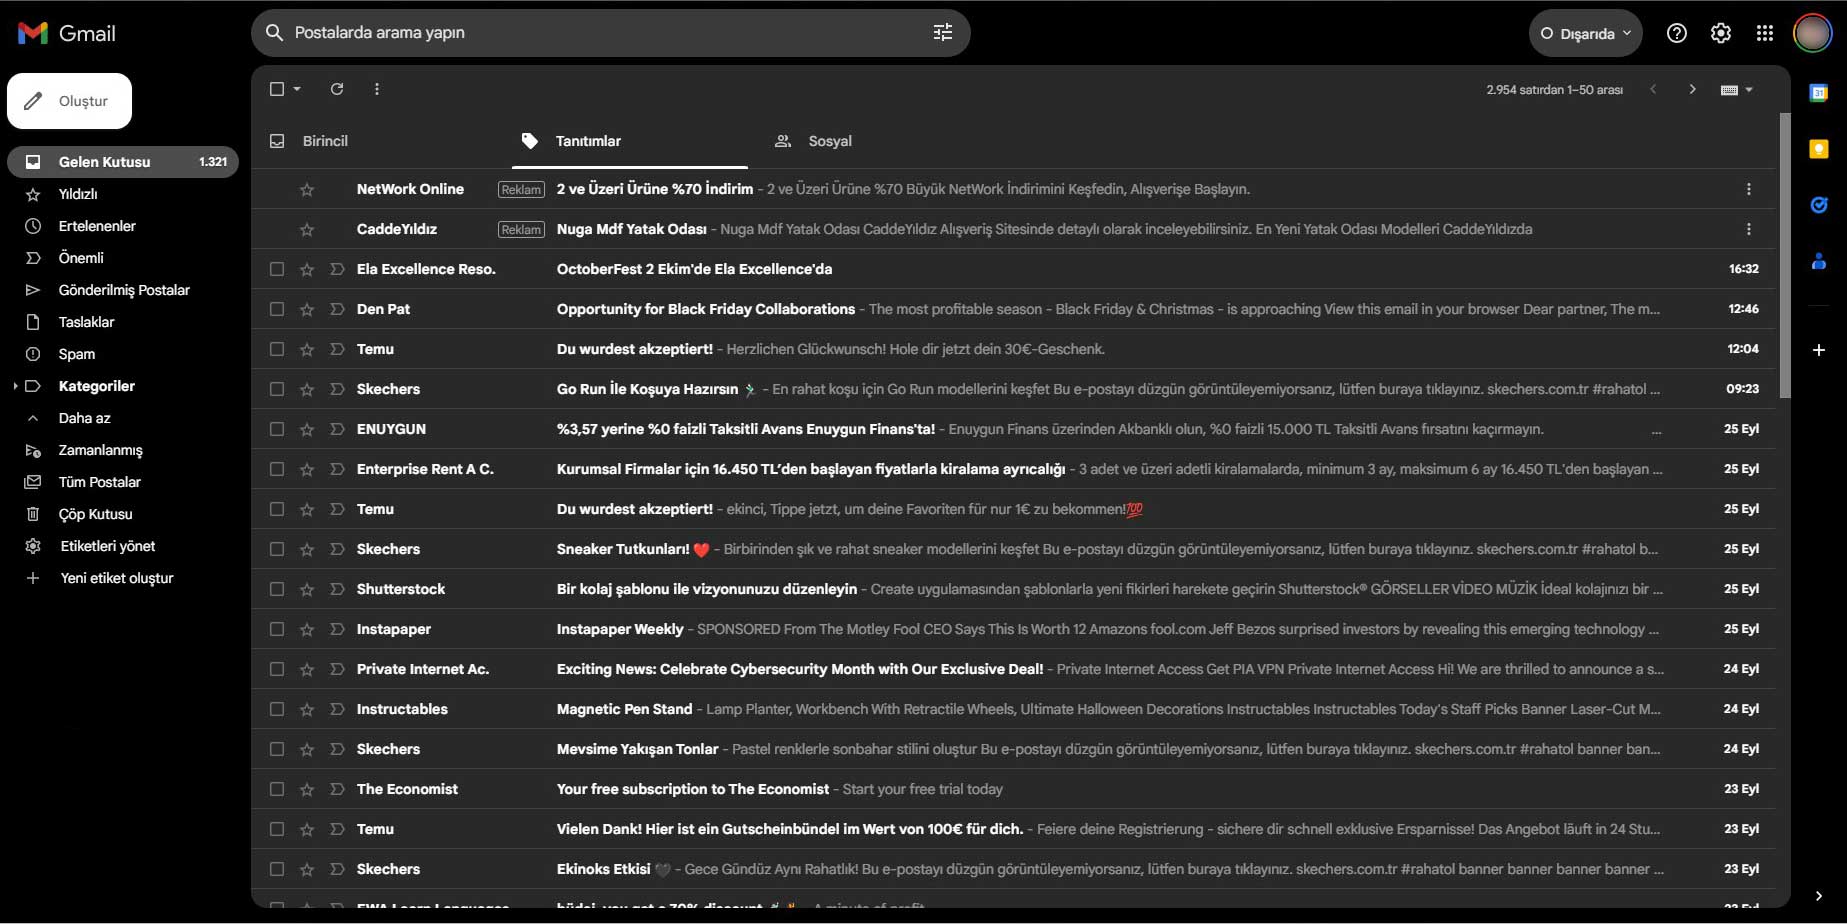Click the vertical scrollbar of mail list
The height and width of the screenshot is (924, 1847).
1785,255
